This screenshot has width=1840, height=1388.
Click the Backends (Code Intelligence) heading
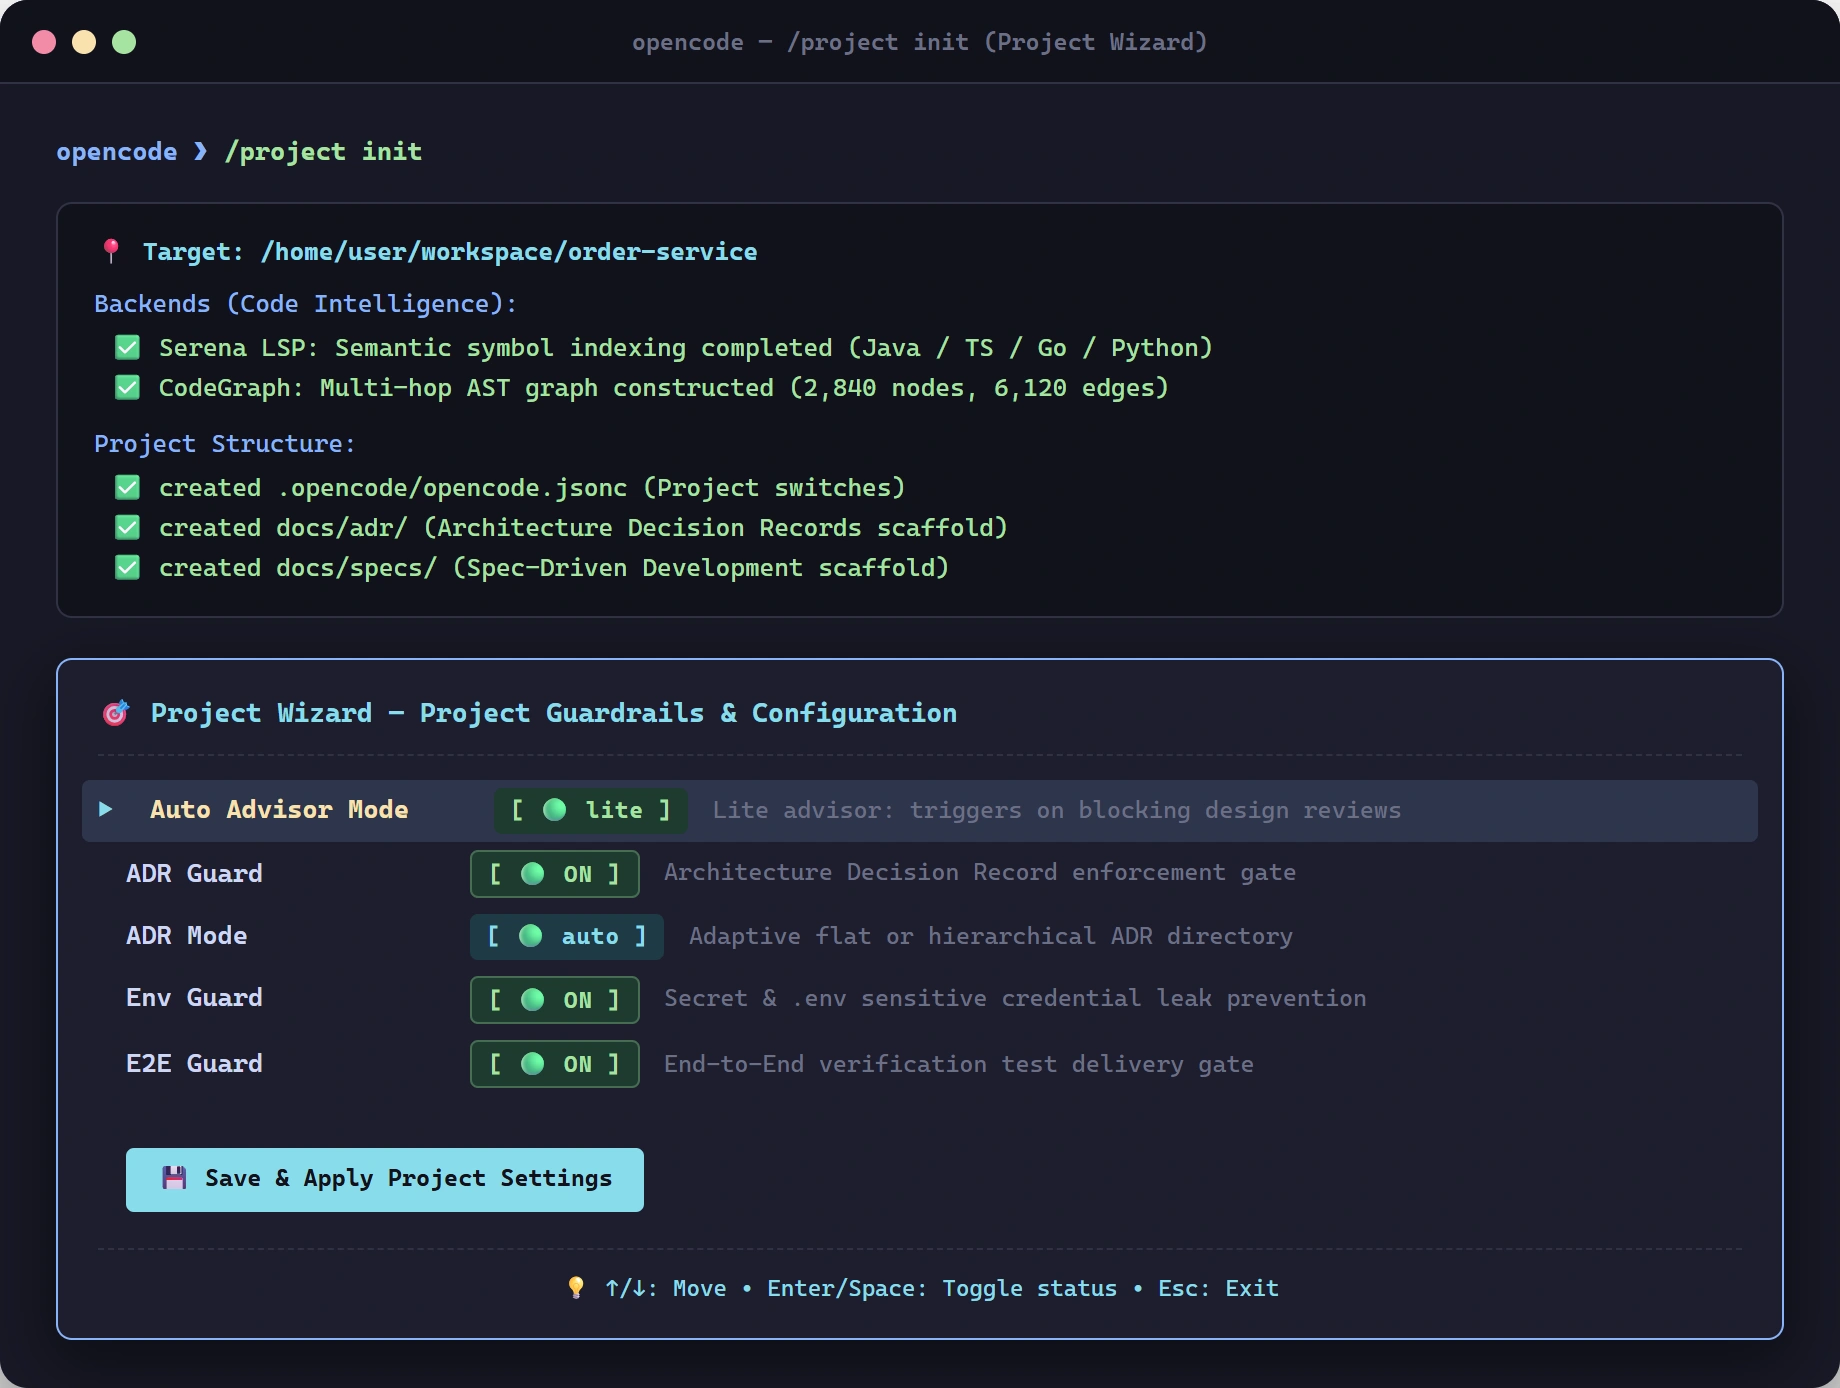tap(305, 304)
